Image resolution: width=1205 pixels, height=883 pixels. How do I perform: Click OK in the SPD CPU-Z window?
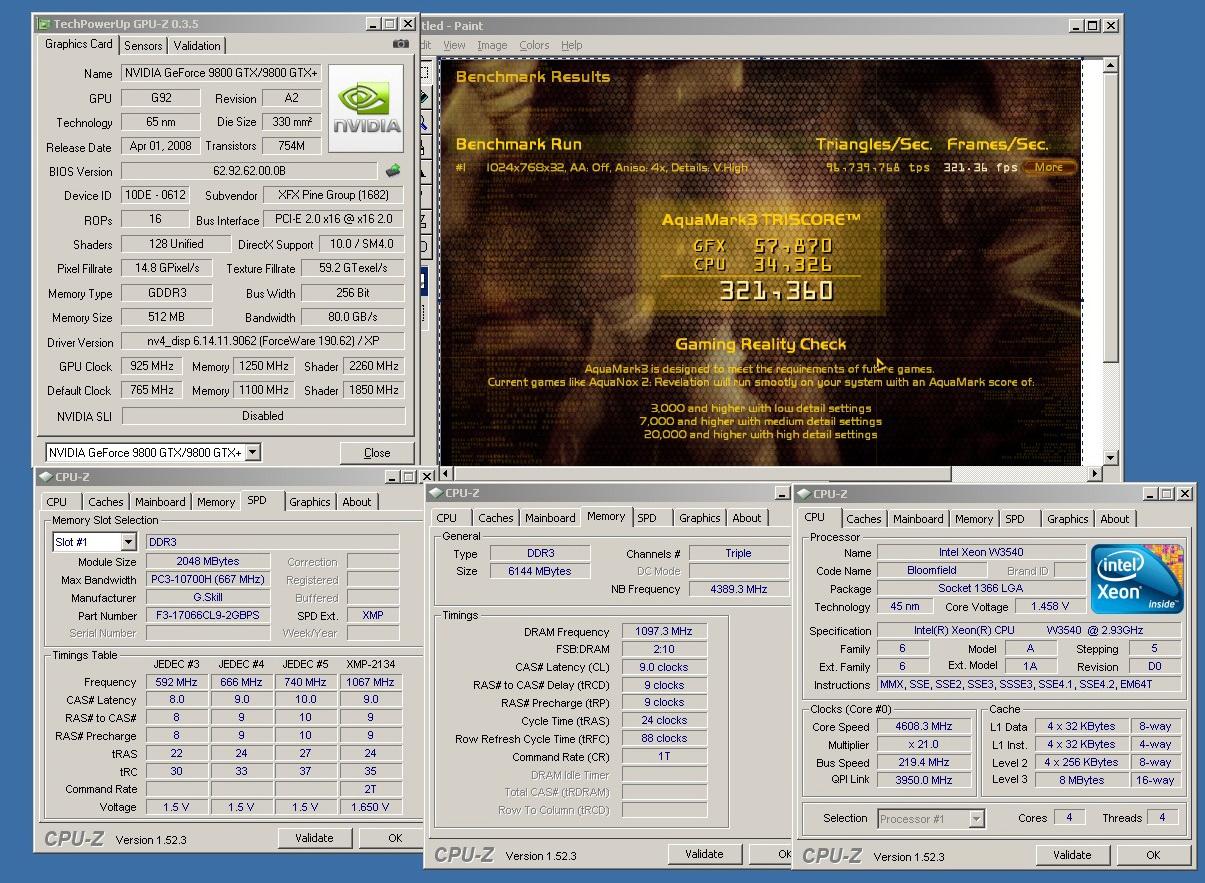click(x=395, y=838)
